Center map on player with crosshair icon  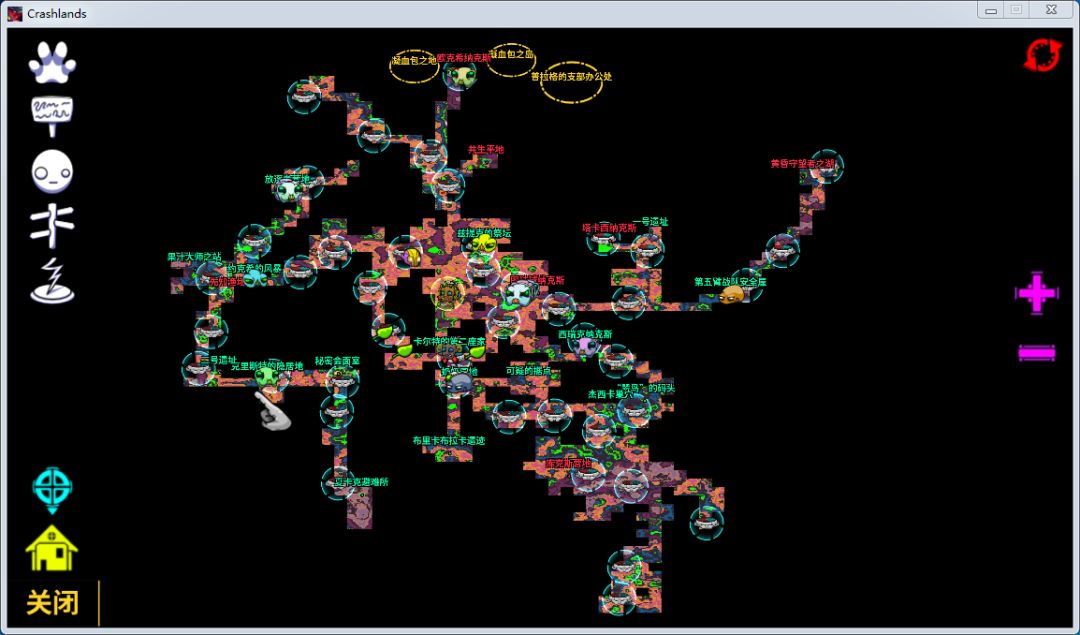pyautogui.click(x=52, y=490)
